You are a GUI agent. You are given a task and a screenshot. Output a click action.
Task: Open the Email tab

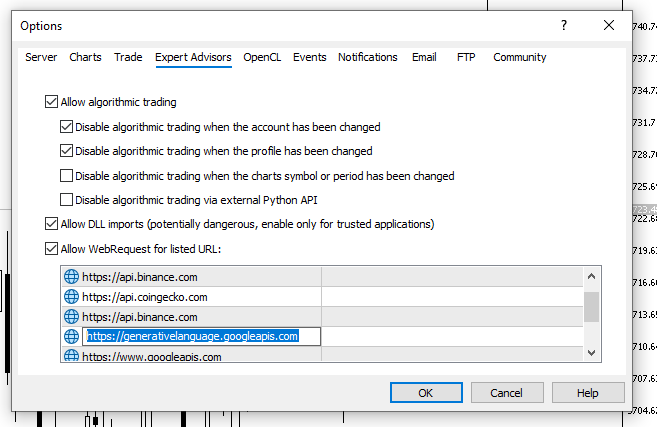(424, 57)
